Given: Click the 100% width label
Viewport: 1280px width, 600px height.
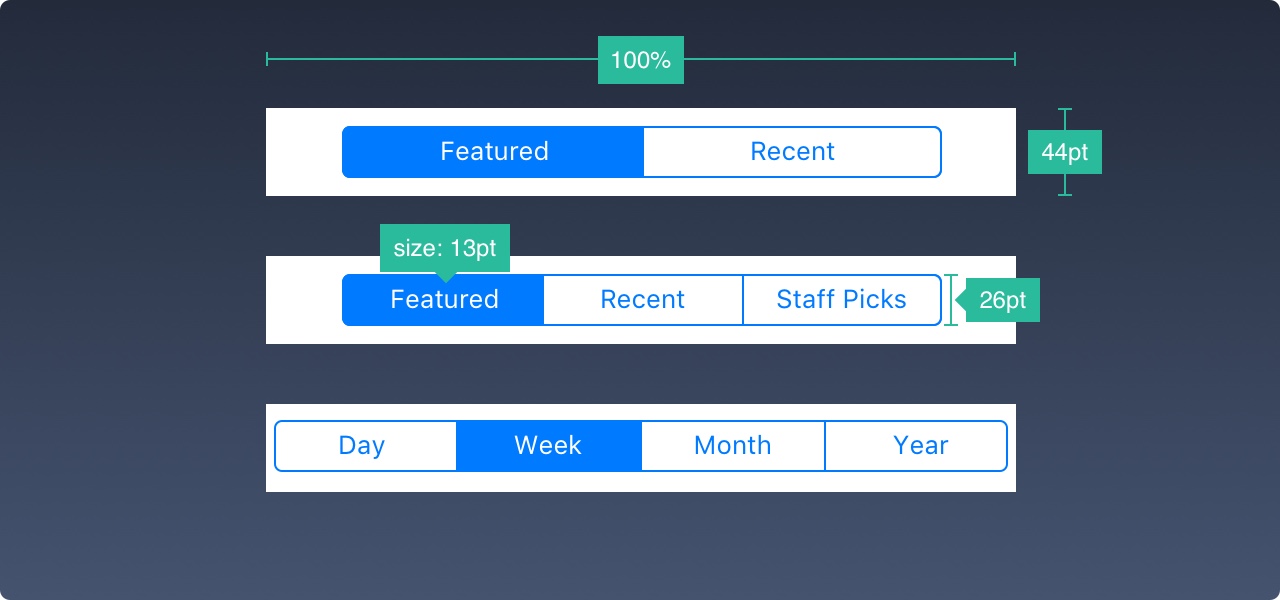Looking at the screenshot, I should pos(640,60).
